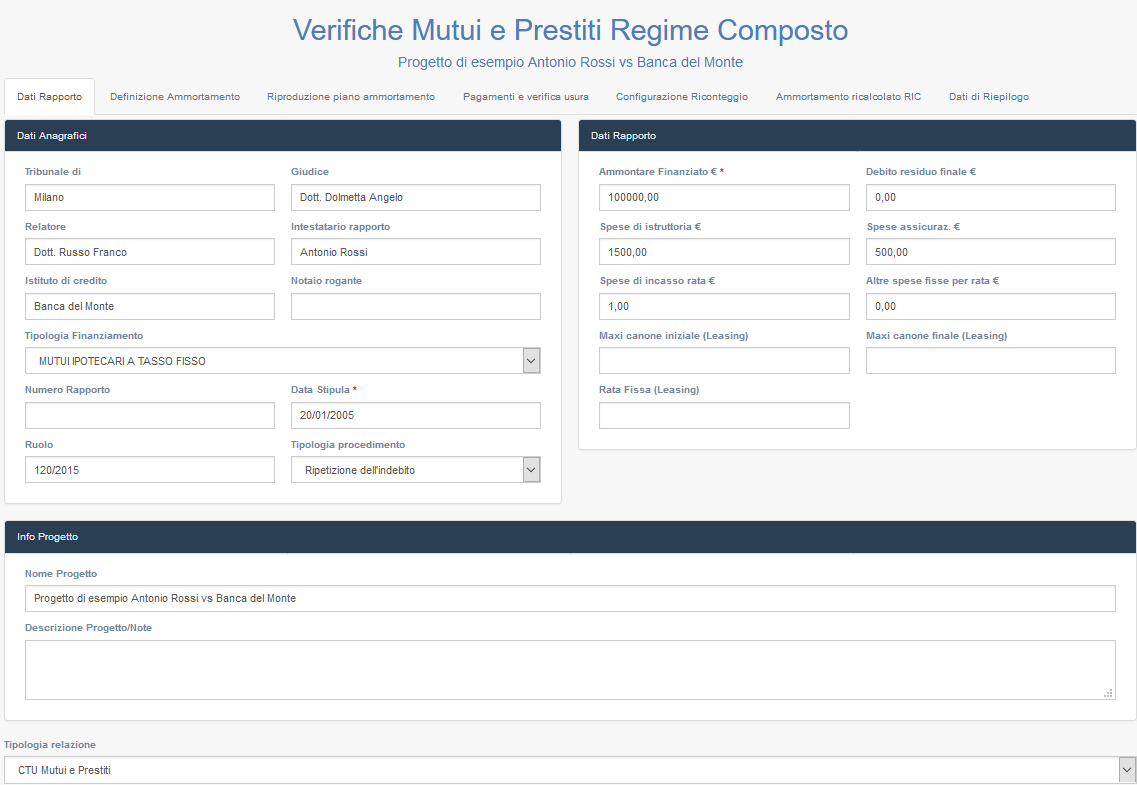Click the Dati Rapporto panel header

click(857, 136)
